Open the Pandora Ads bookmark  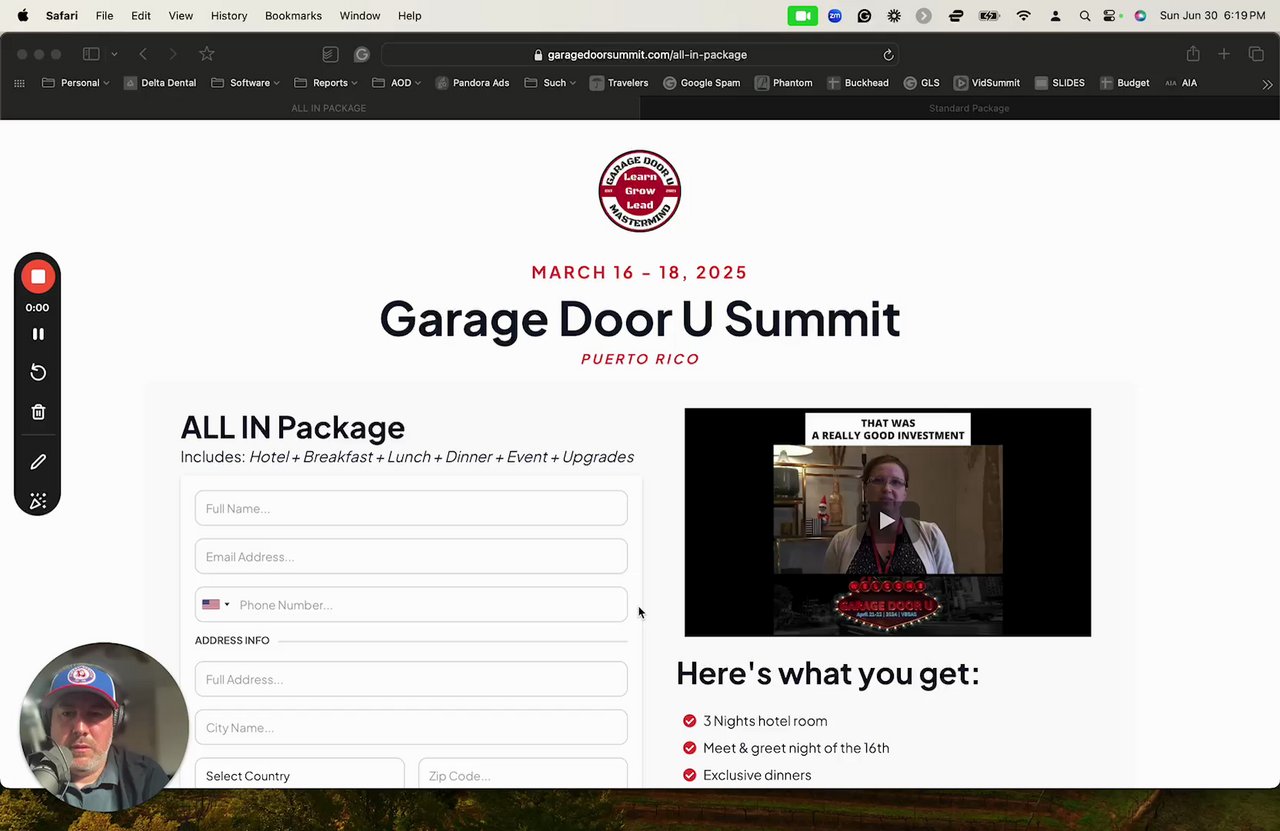pyautogui.click(x=472, y=83)
